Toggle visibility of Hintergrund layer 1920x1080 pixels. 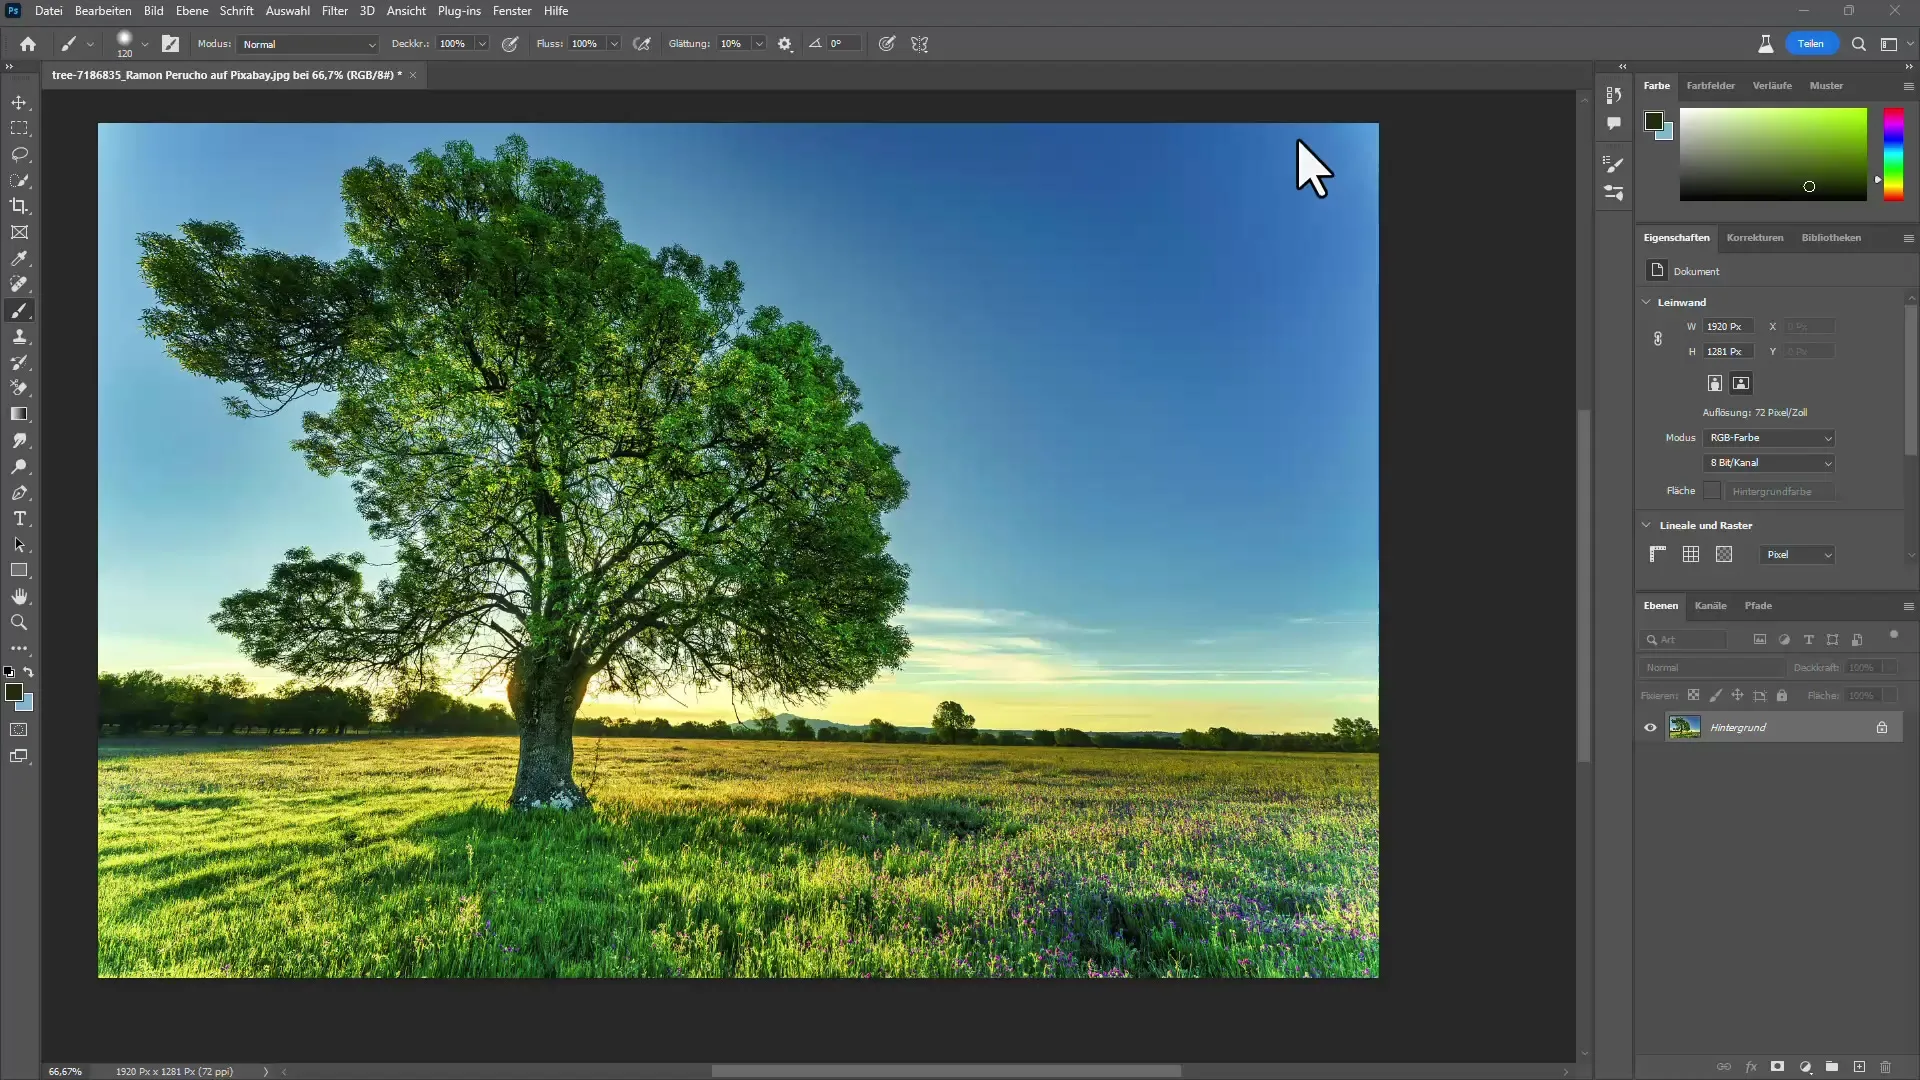coord(1650,727)
